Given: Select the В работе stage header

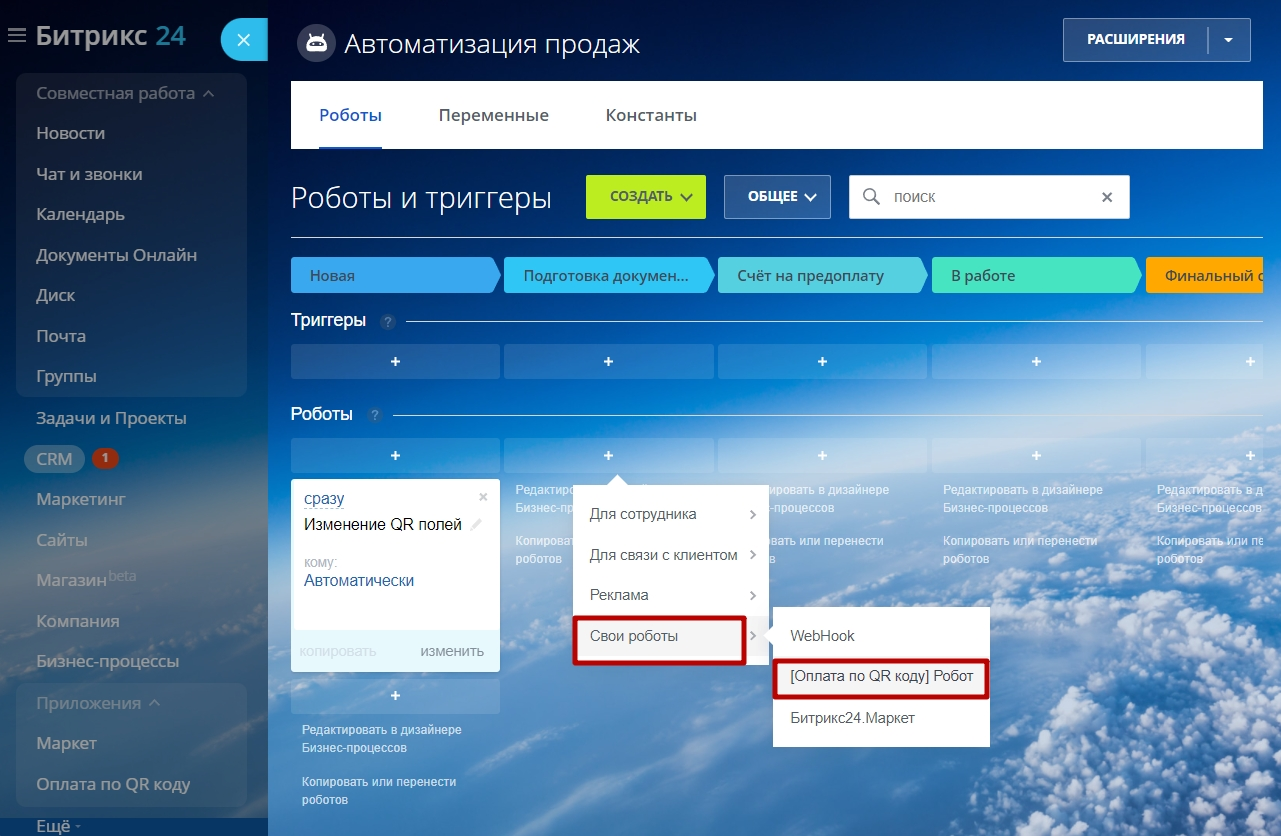Looking at the screenshot, I should click(x=1036, y=276).
